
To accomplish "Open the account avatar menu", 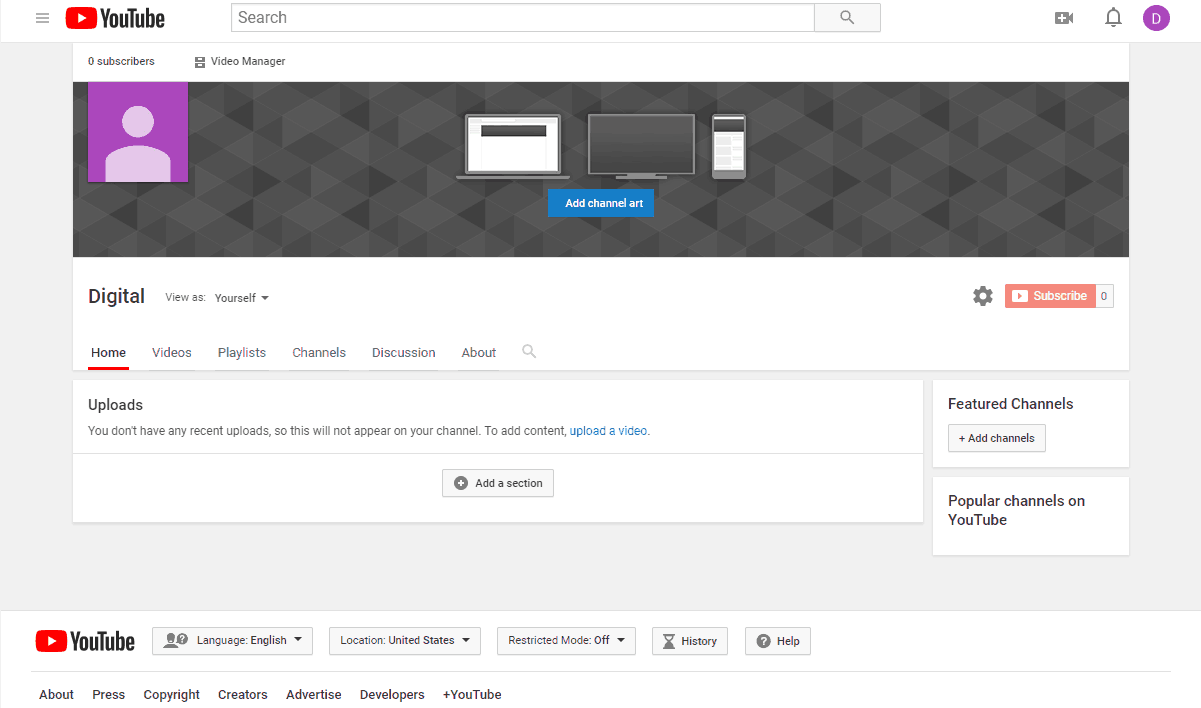I will point(1156,18).
